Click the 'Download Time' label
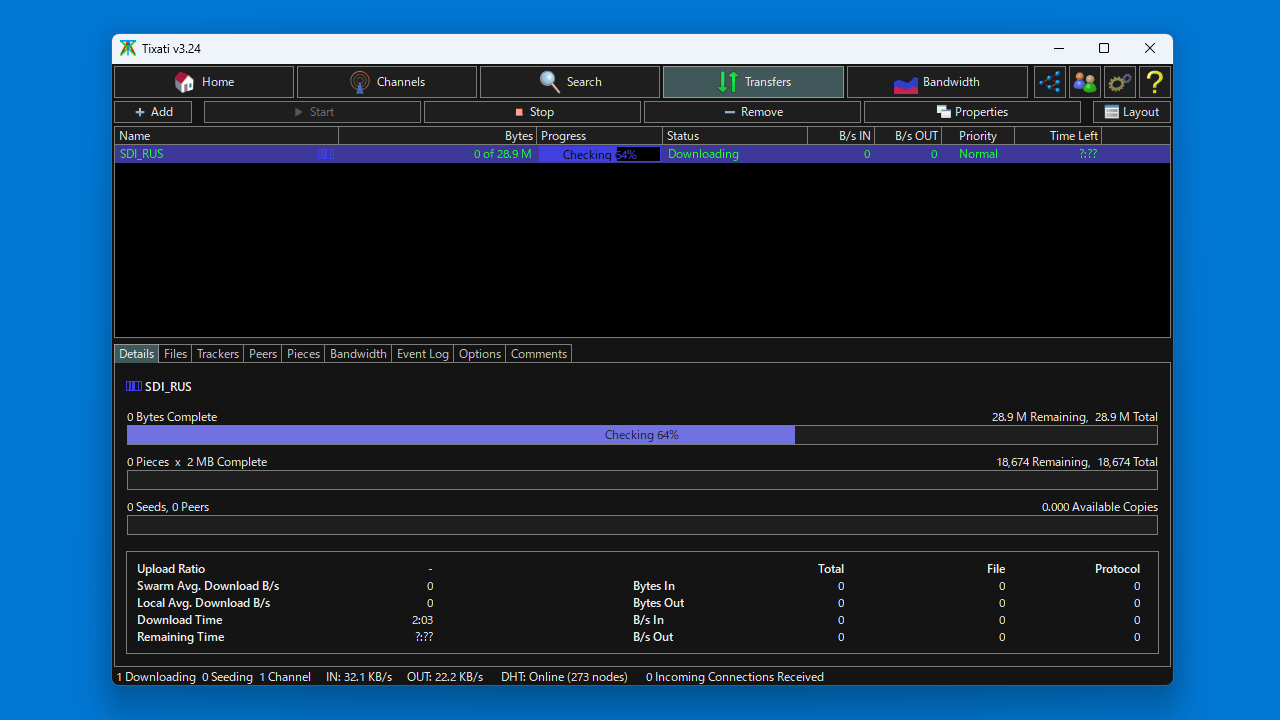 180,620
